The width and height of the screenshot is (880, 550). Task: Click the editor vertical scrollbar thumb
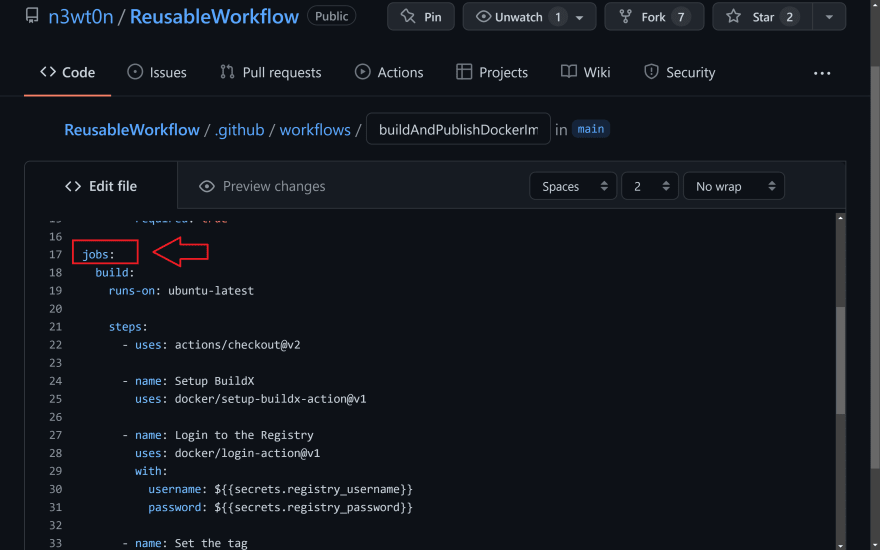coord(840,360)
